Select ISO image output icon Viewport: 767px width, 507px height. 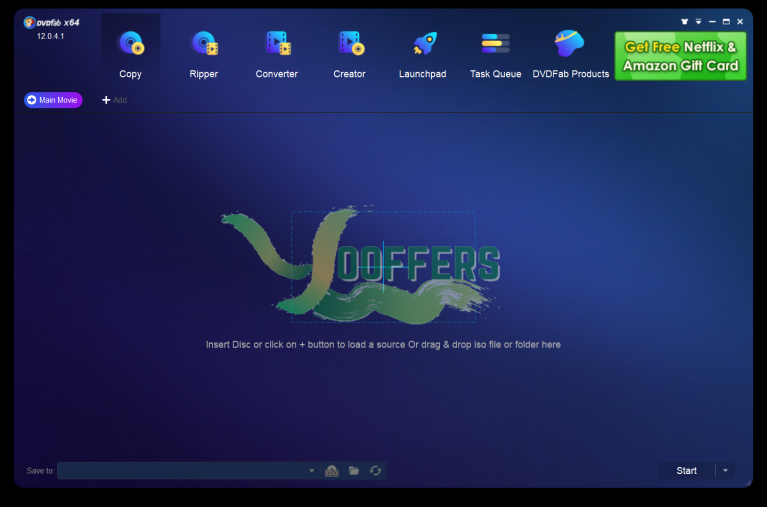(332, 470)
